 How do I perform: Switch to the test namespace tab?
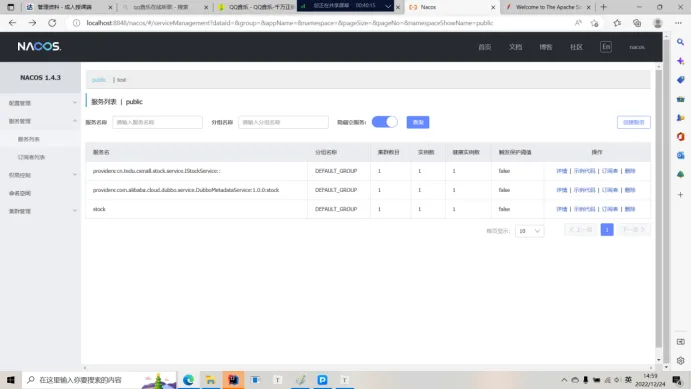coord(121,80)
